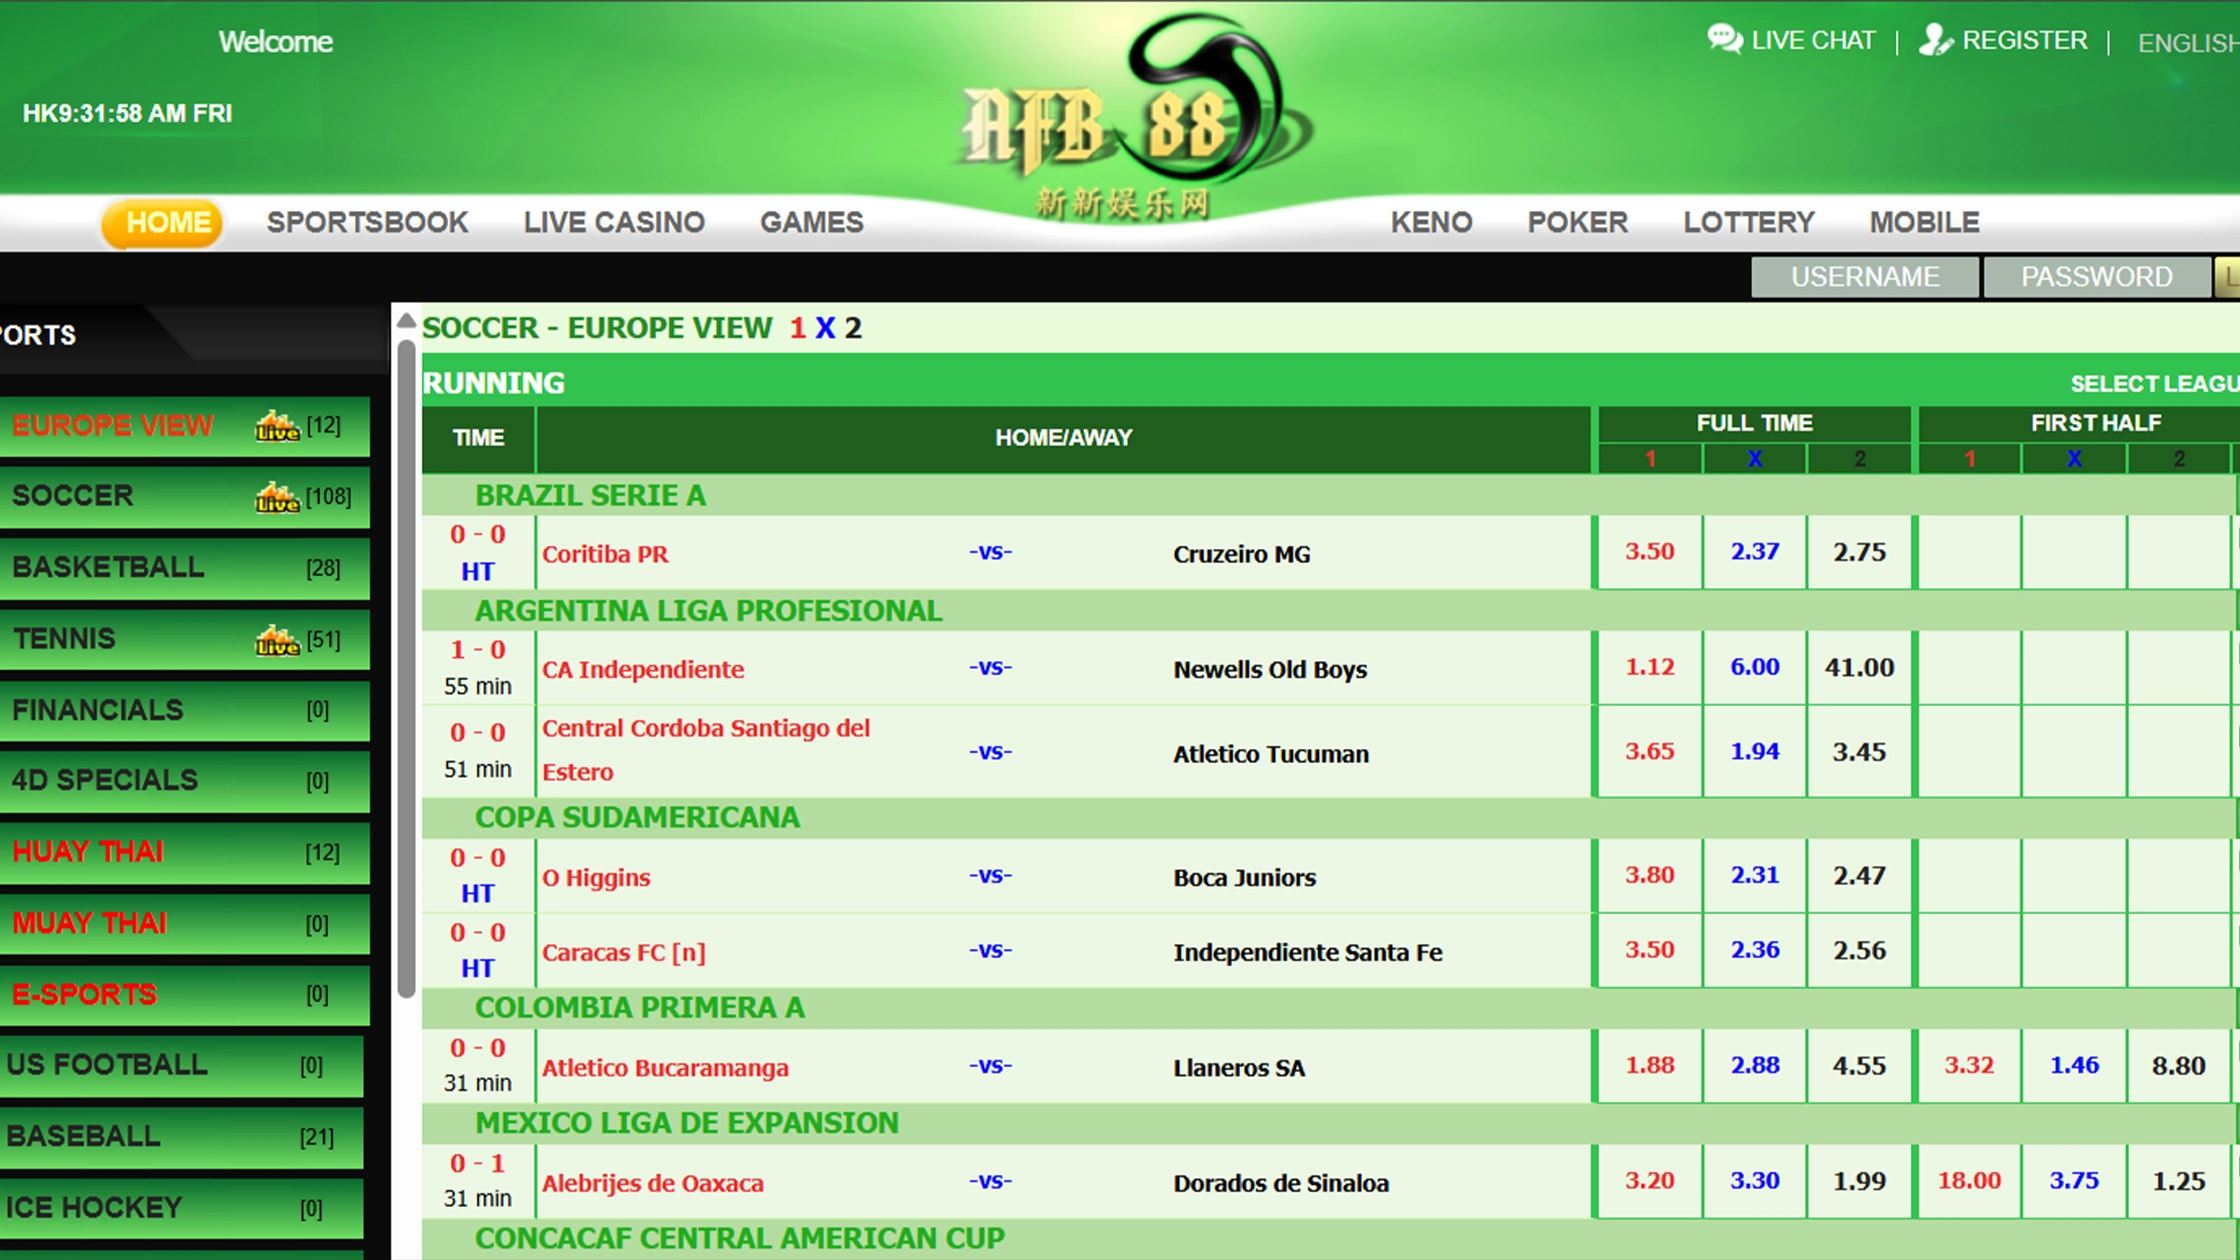Image resolution: width=2240 pixels, height=1260 pixels.
Task: Click the Register user icon
Action: tap(1935, 40)
